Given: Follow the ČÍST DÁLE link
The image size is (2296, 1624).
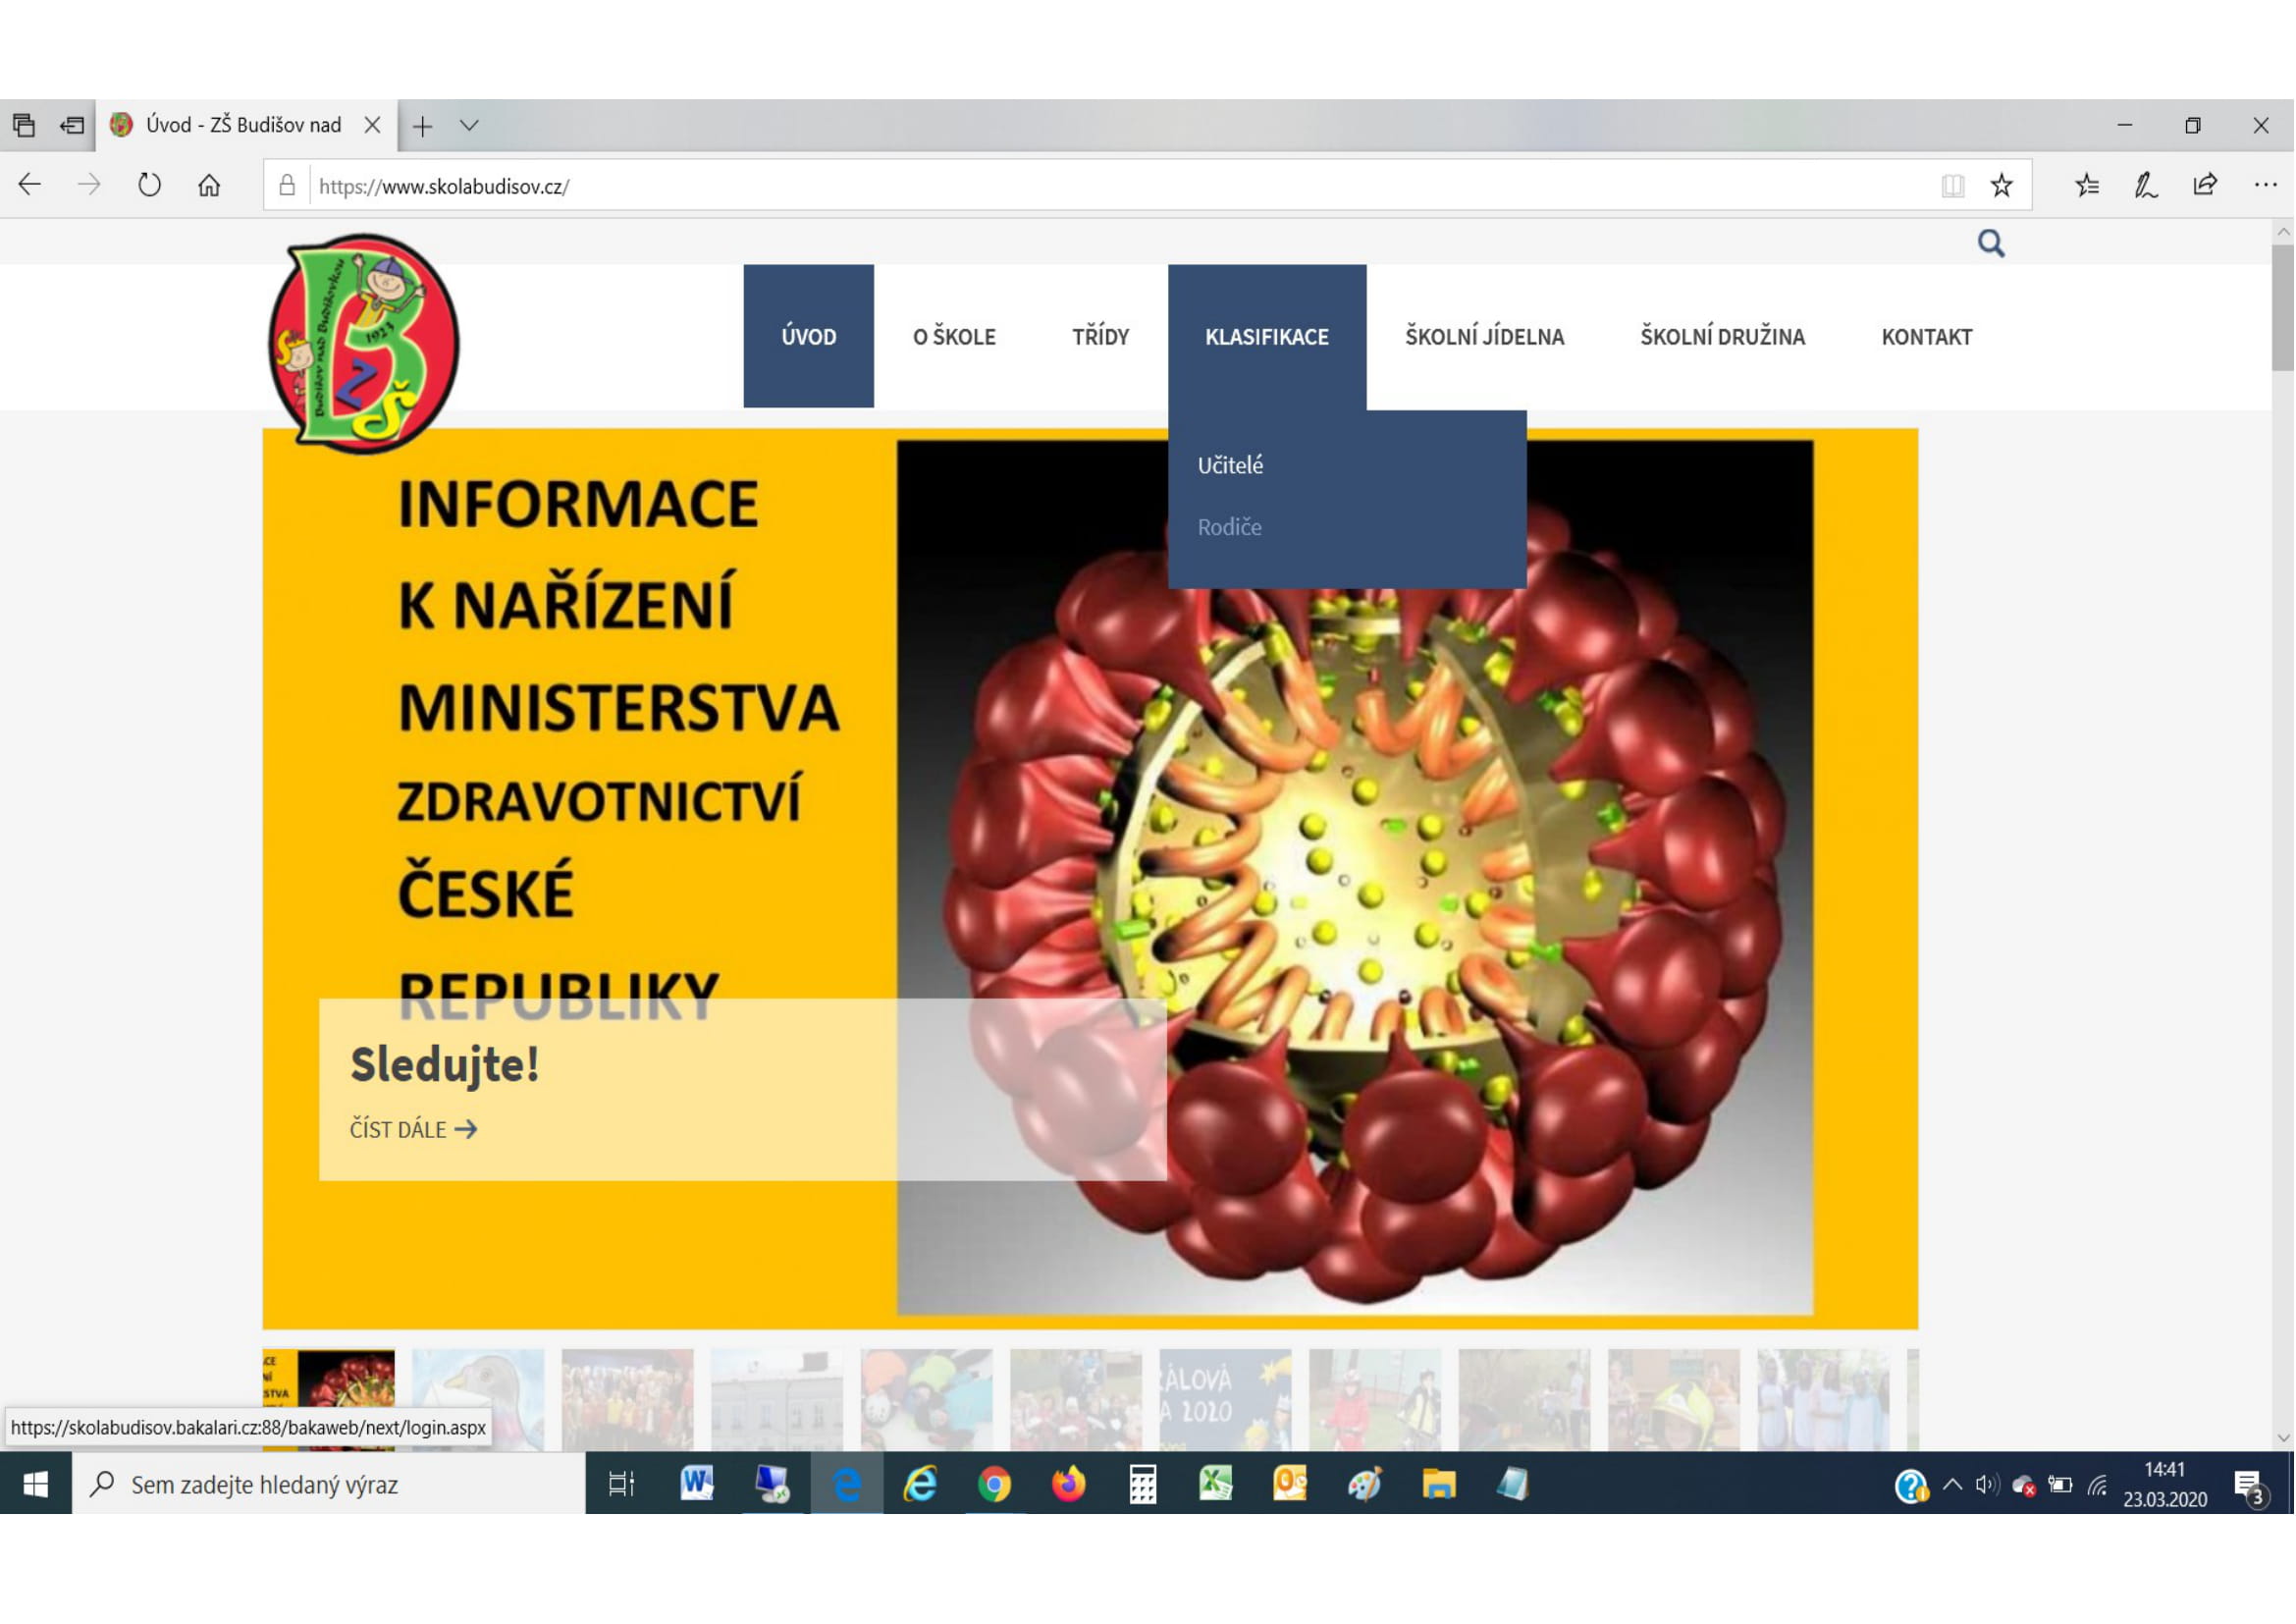Looking at the screenshot, I should coord(413,1130).
